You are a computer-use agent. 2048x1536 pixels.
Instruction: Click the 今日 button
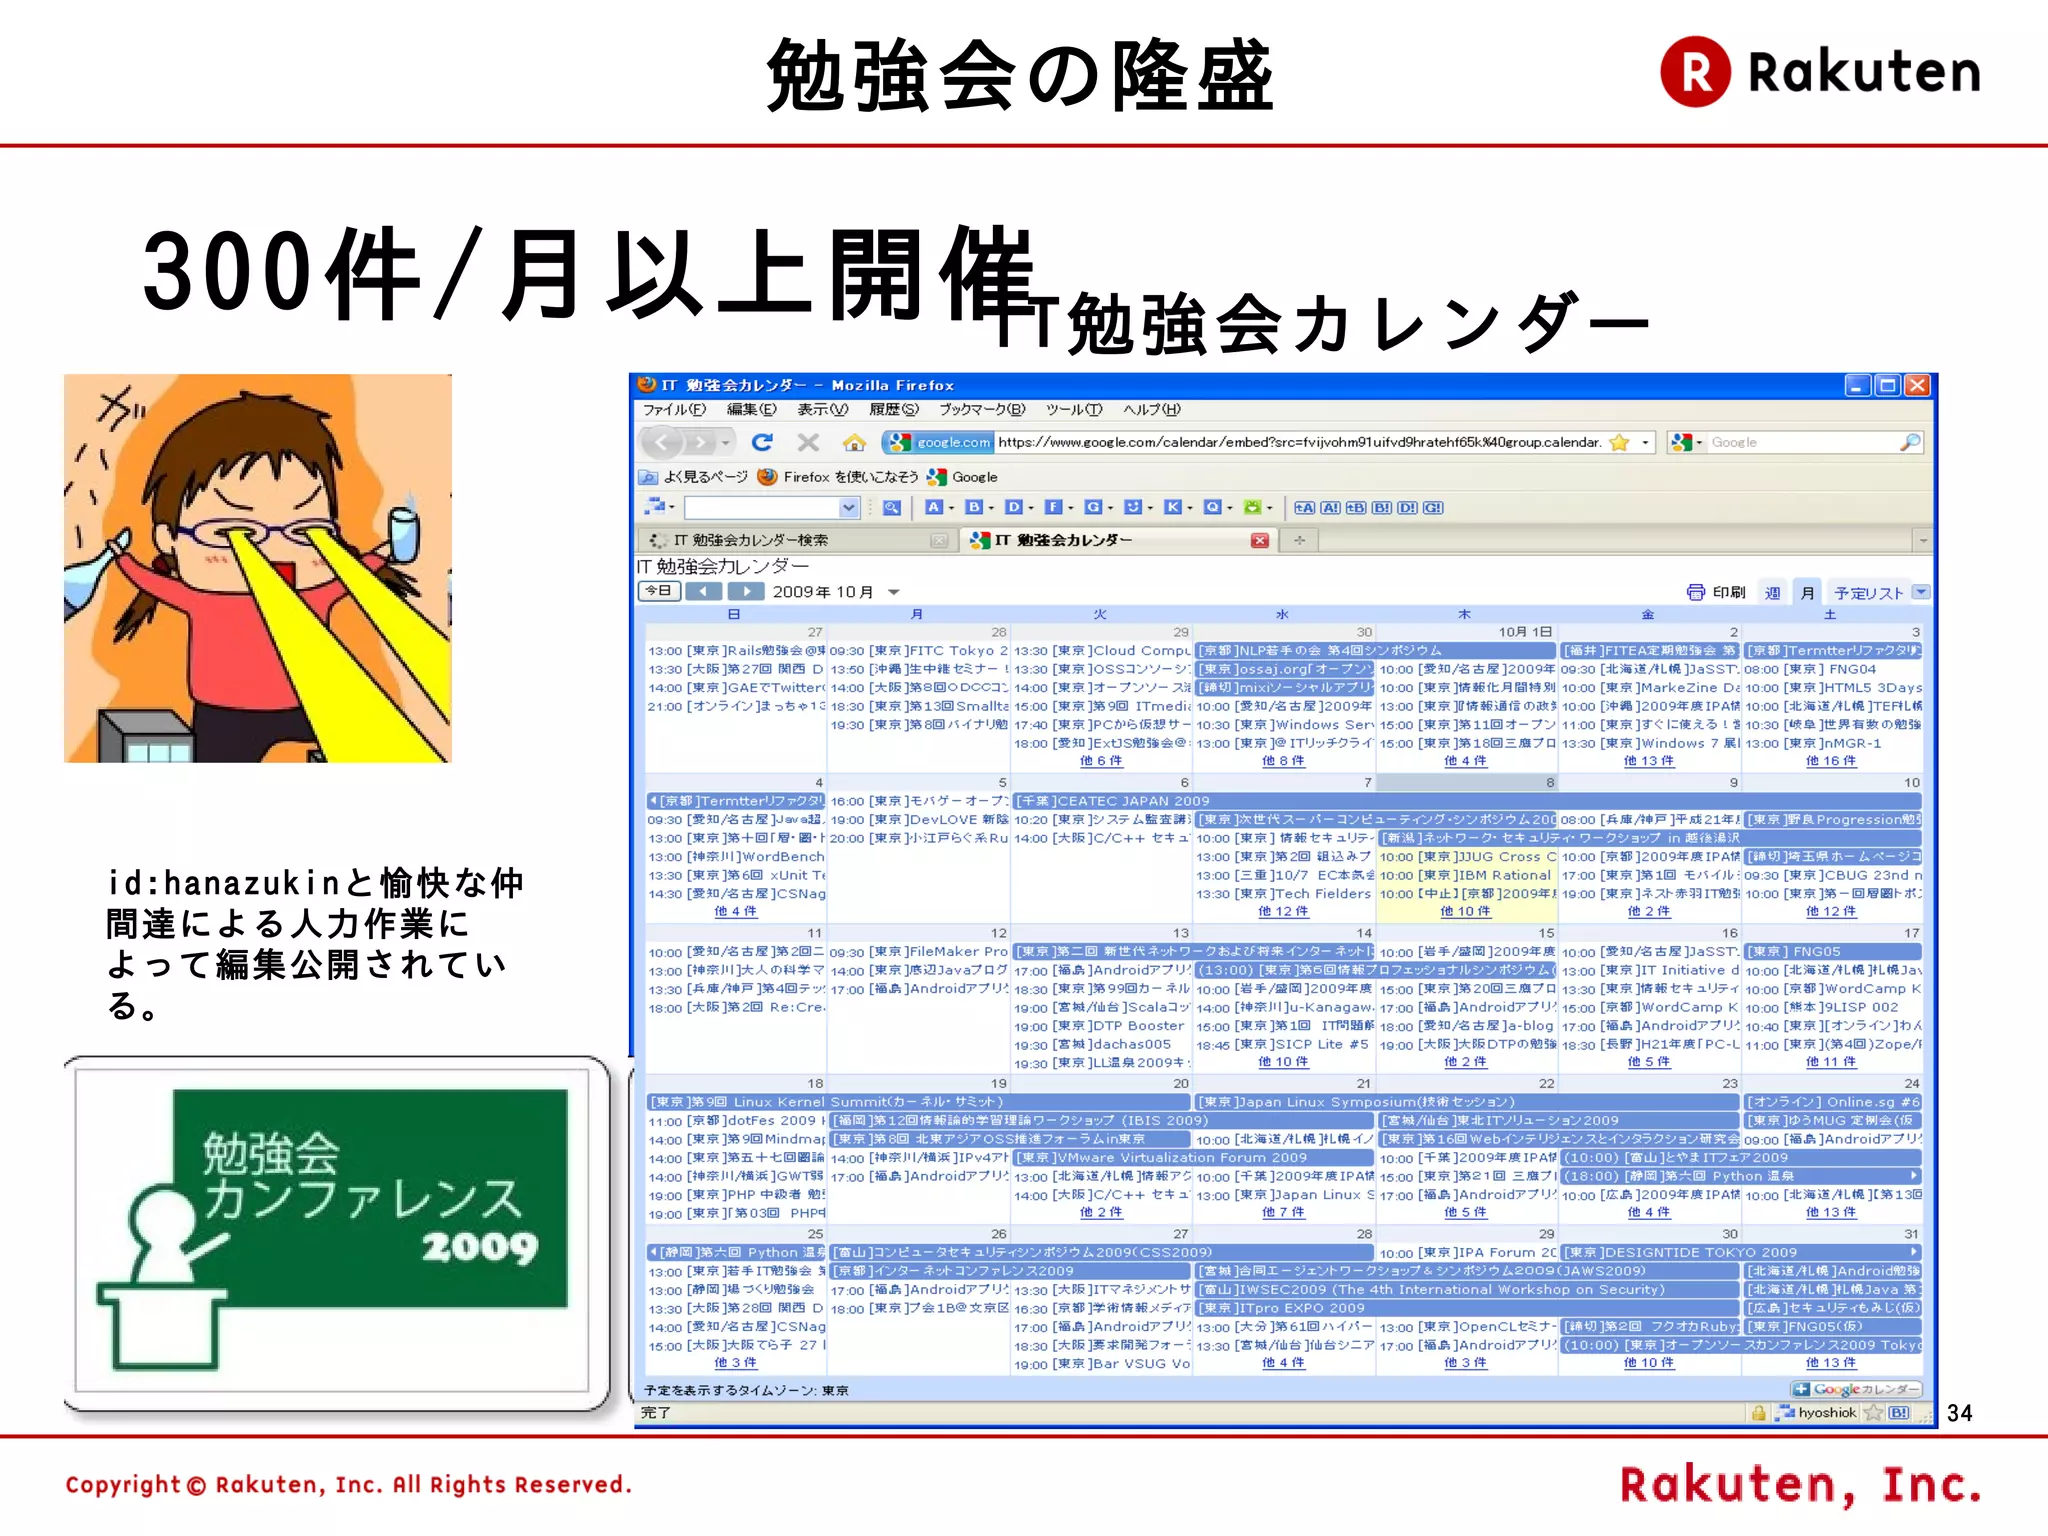point(659,591)
